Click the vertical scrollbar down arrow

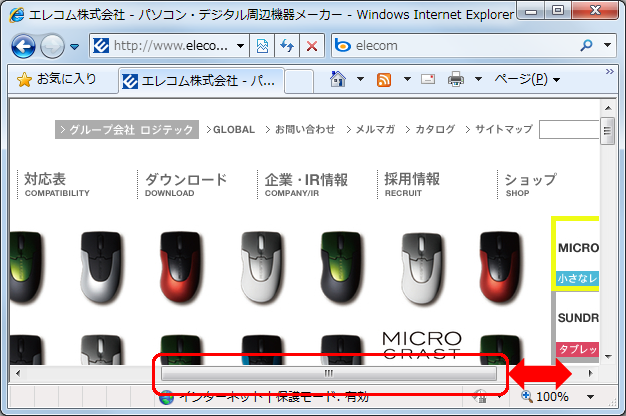click(608, 357)
